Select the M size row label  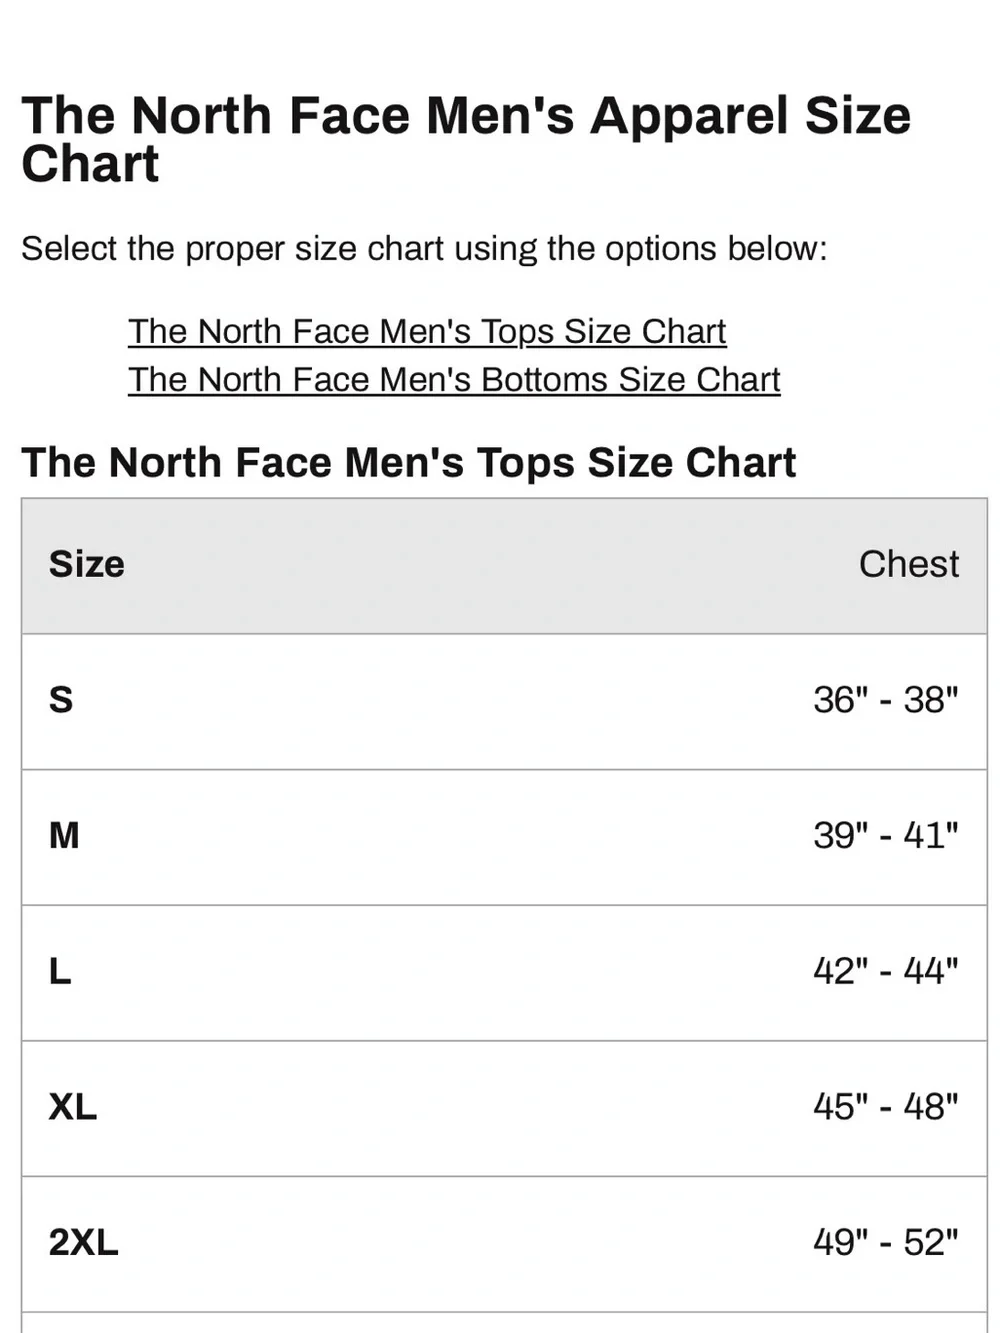[x=64, y=835]
